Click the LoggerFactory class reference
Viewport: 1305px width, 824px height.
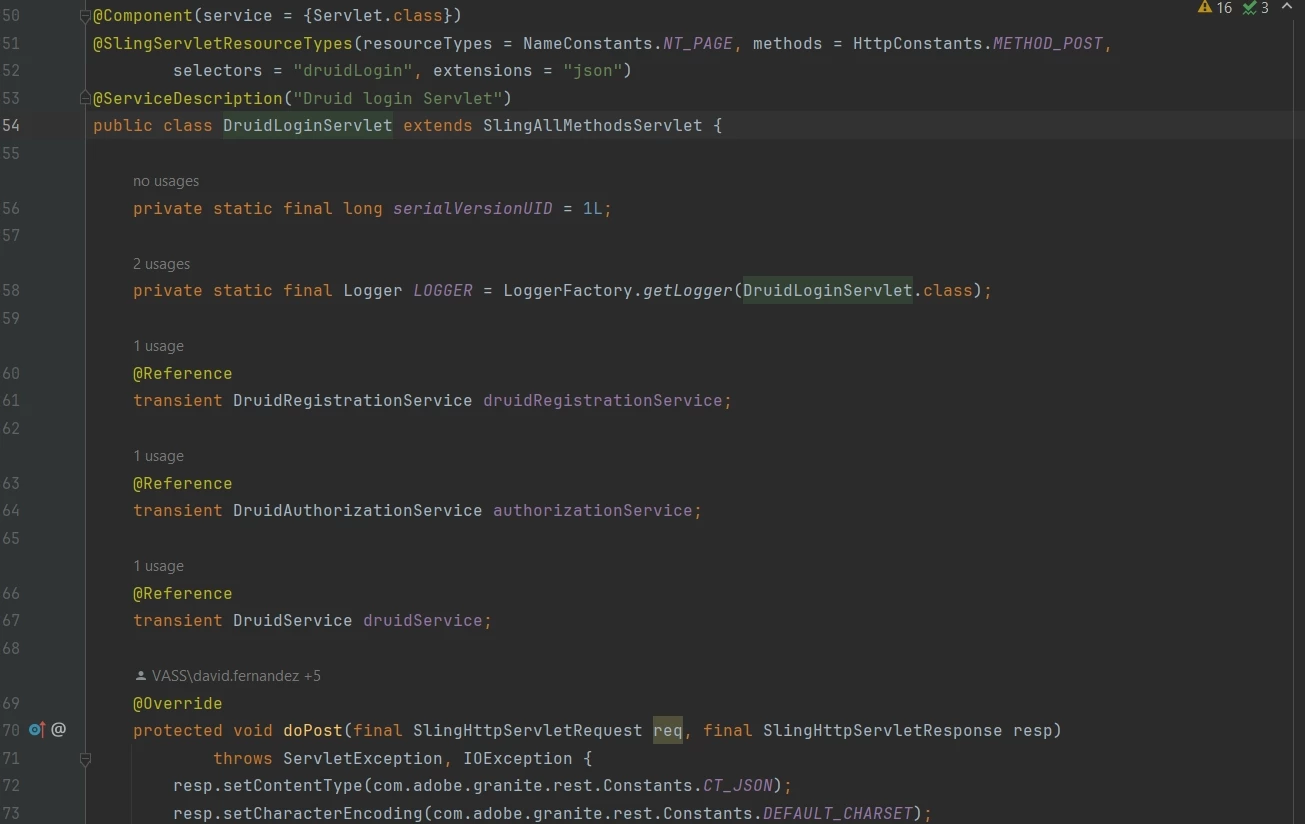[568, 291]
